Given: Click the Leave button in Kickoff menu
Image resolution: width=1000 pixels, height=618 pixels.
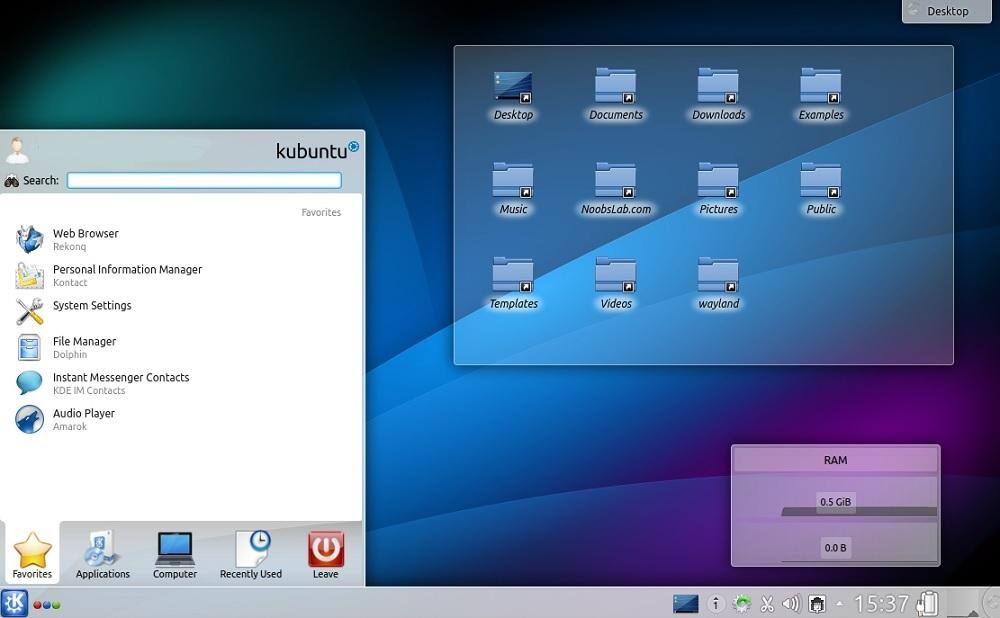Looking at the screenshot, I should coord(325,553).
